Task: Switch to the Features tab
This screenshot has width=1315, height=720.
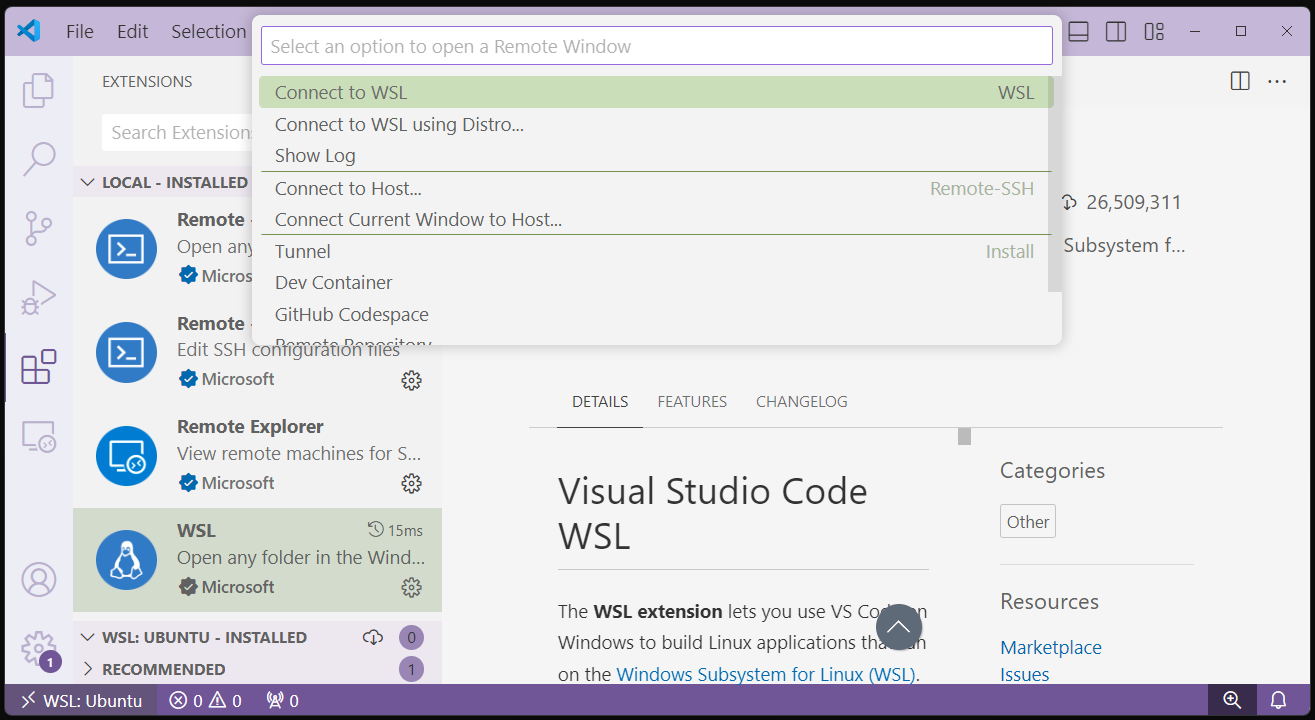Action: [x=692, y=401]
